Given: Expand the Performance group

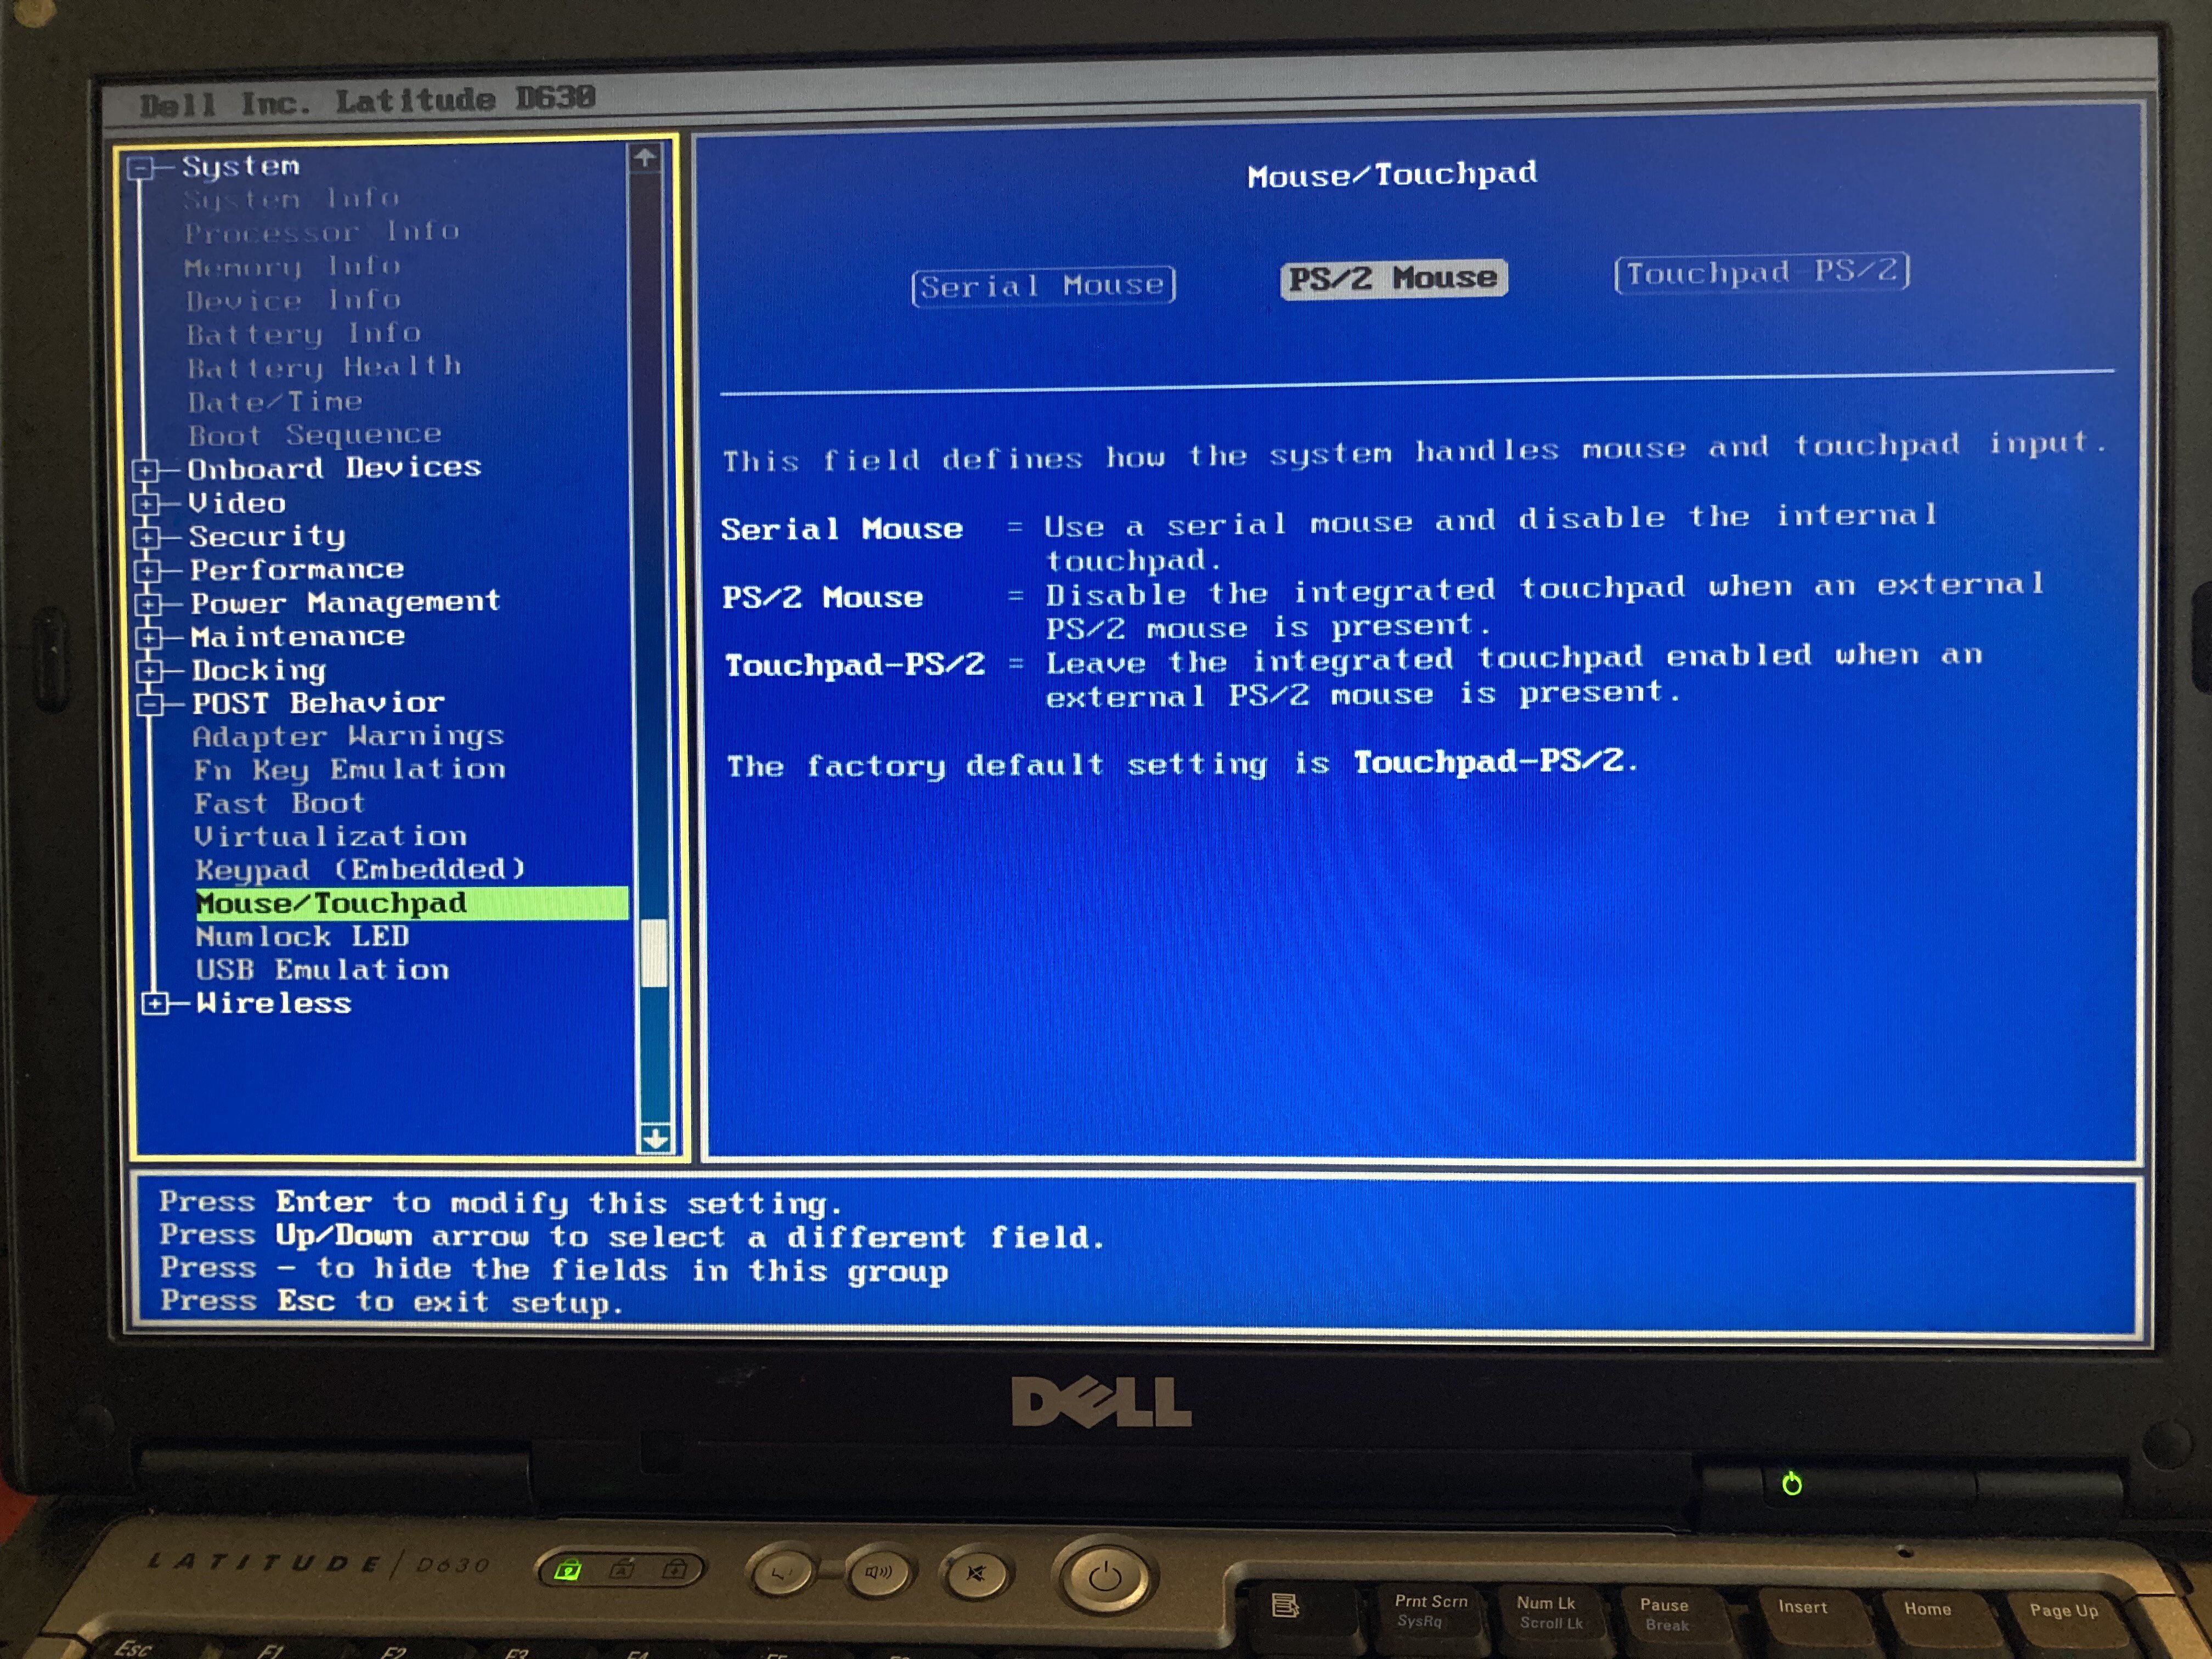Looking at the screenshot, I should tap(148, 571).
